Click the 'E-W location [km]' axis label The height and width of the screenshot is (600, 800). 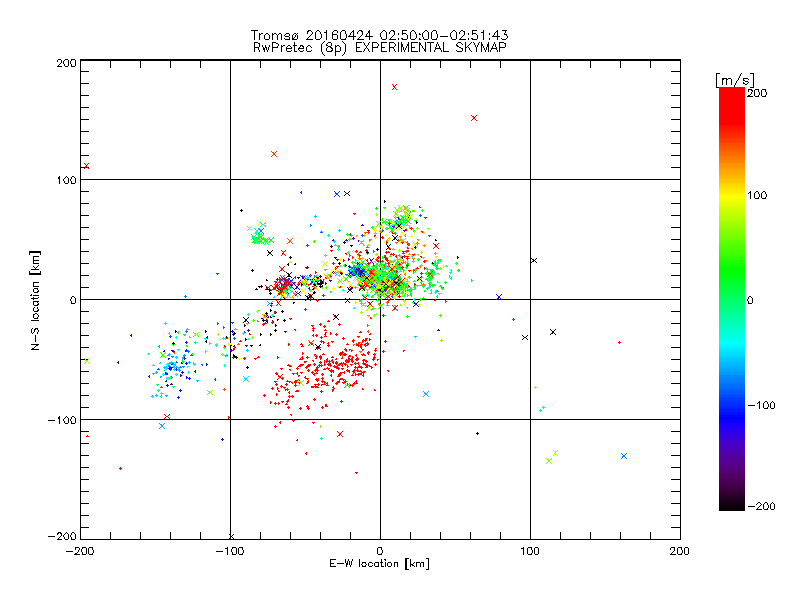click(379, 563)
